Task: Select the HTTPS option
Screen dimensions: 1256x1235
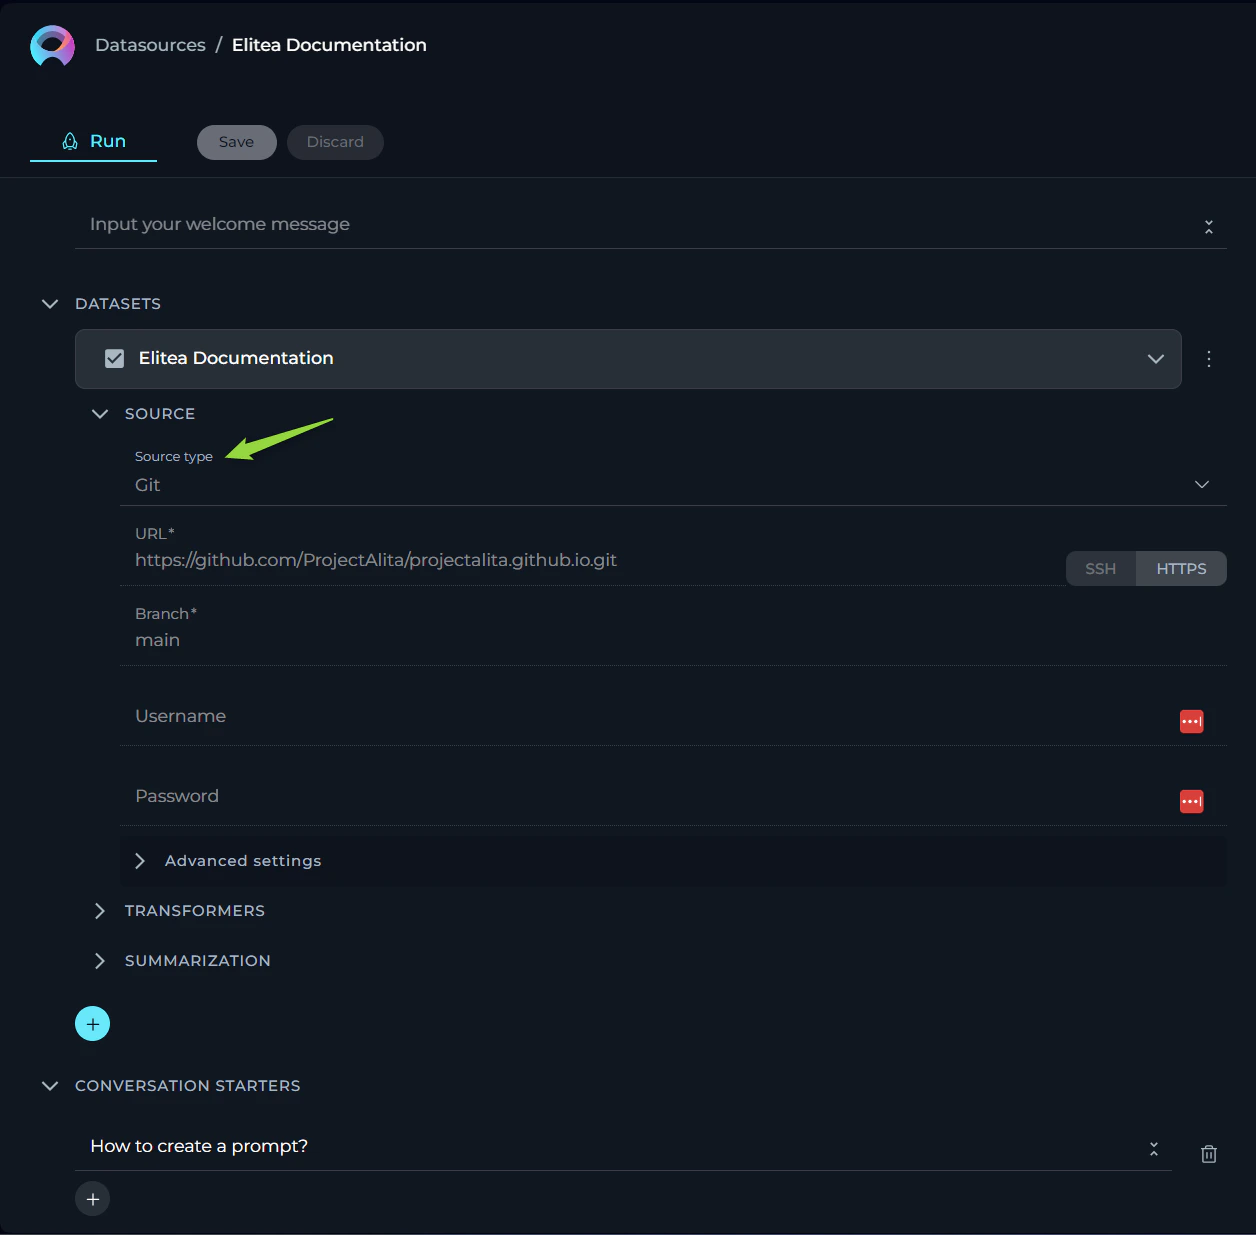Action: [1181, 568]
